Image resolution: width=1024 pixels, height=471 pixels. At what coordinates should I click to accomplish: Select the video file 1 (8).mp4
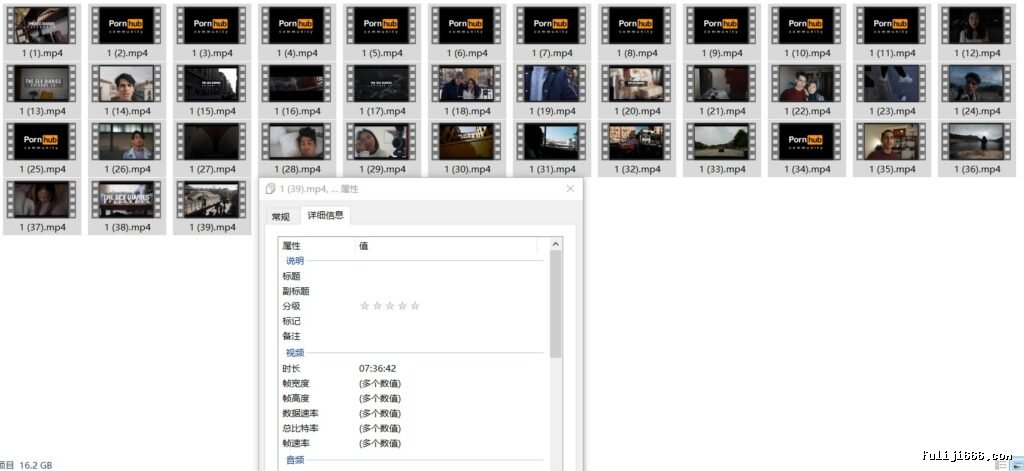[x=637, y=32]
